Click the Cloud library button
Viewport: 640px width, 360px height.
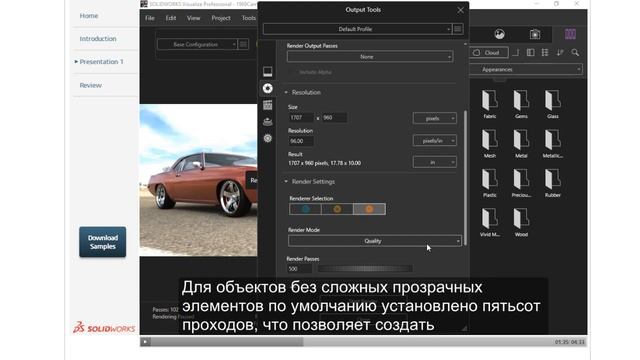coord(488,53)
